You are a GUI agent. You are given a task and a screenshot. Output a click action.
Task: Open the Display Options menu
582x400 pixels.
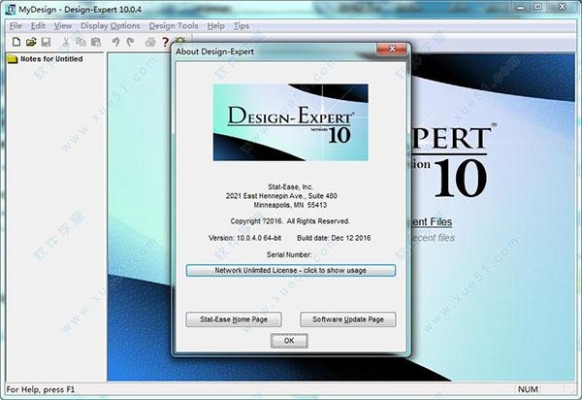[x=110, y=26]
